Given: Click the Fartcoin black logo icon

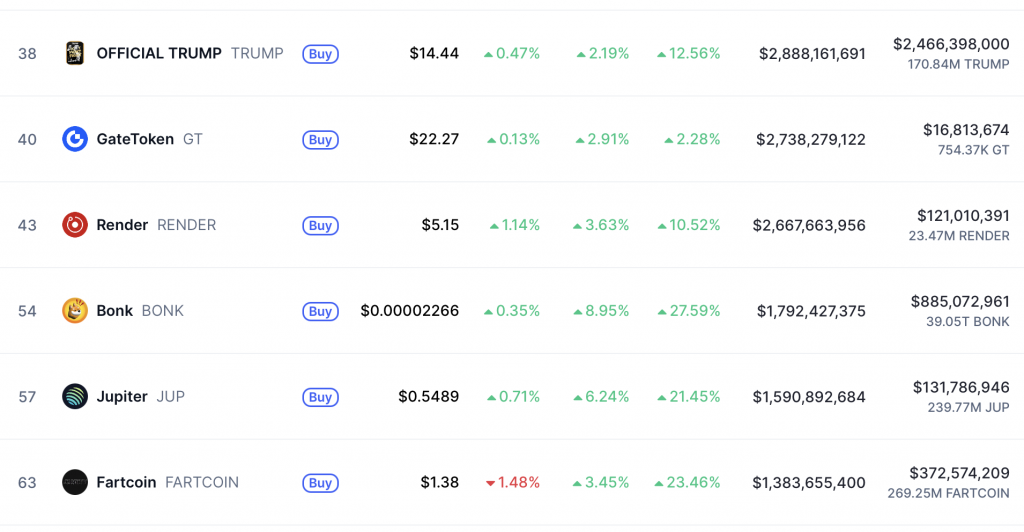Looking at the screenshot, I should tap(74, 482).
